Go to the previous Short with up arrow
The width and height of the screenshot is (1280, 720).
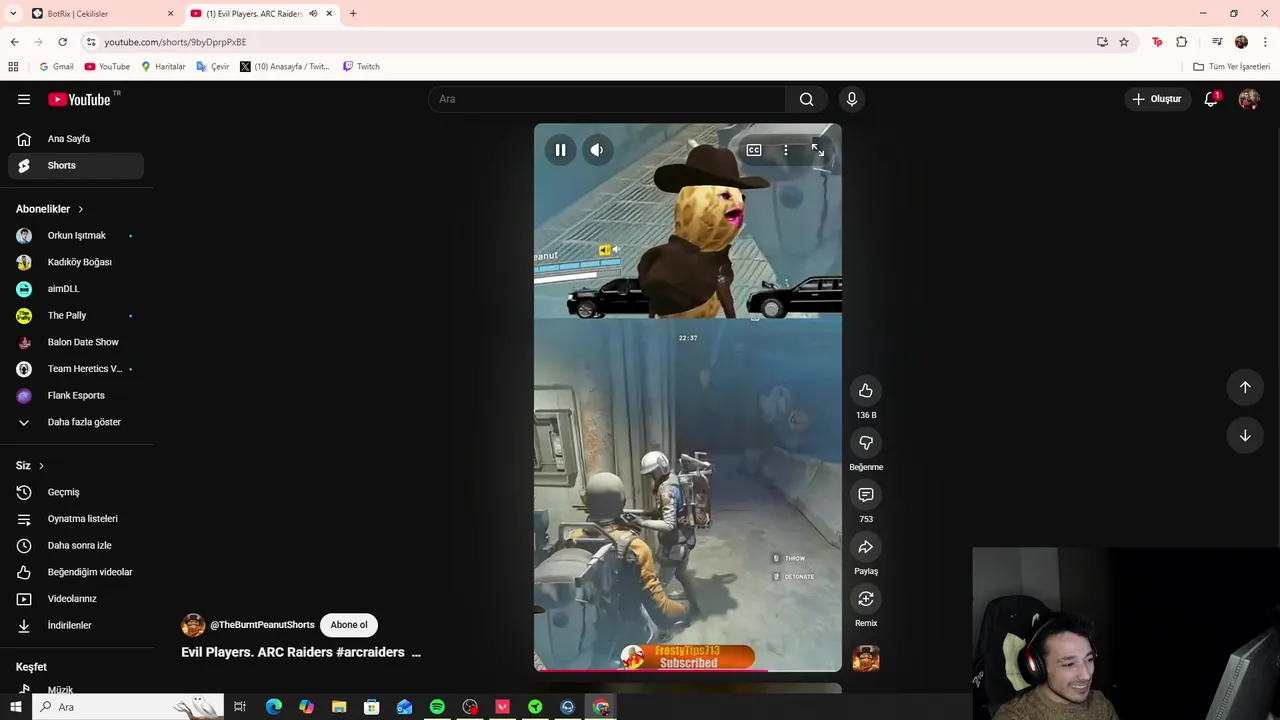click(x=1245, y=387)
